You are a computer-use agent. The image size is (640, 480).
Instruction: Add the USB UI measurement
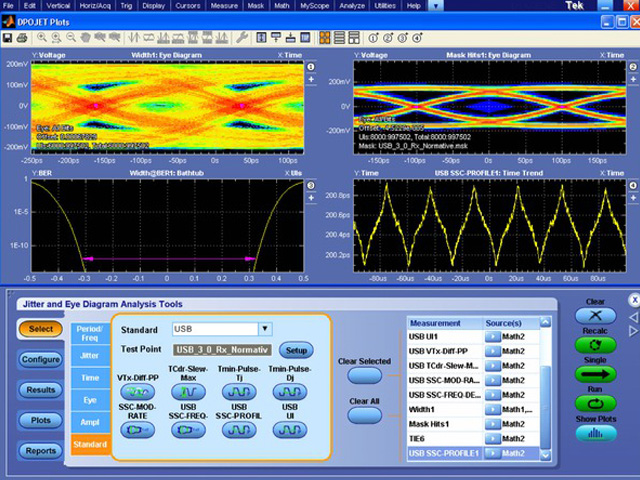click(290, 430)
